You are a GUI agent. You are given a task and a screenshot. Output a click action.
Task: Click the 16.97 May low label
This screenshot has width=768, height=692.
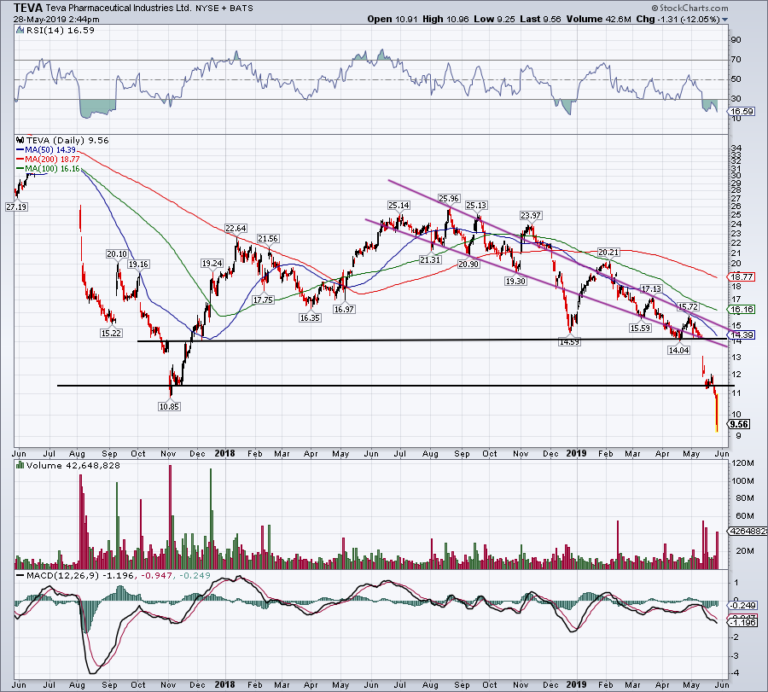[x=344, y=309]
